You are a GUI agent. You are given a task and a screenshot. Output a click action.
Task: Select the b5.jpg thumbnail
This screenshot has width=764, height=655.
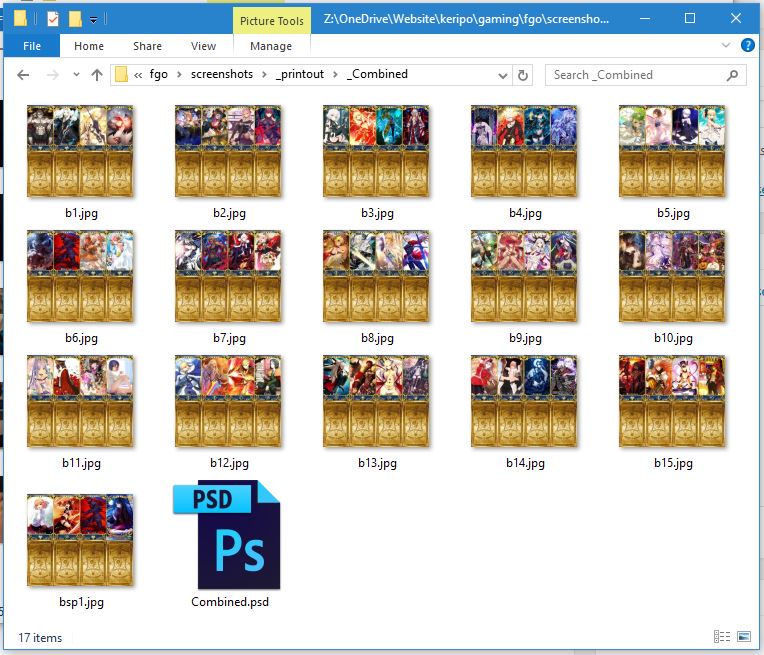[x=672, y=152]
